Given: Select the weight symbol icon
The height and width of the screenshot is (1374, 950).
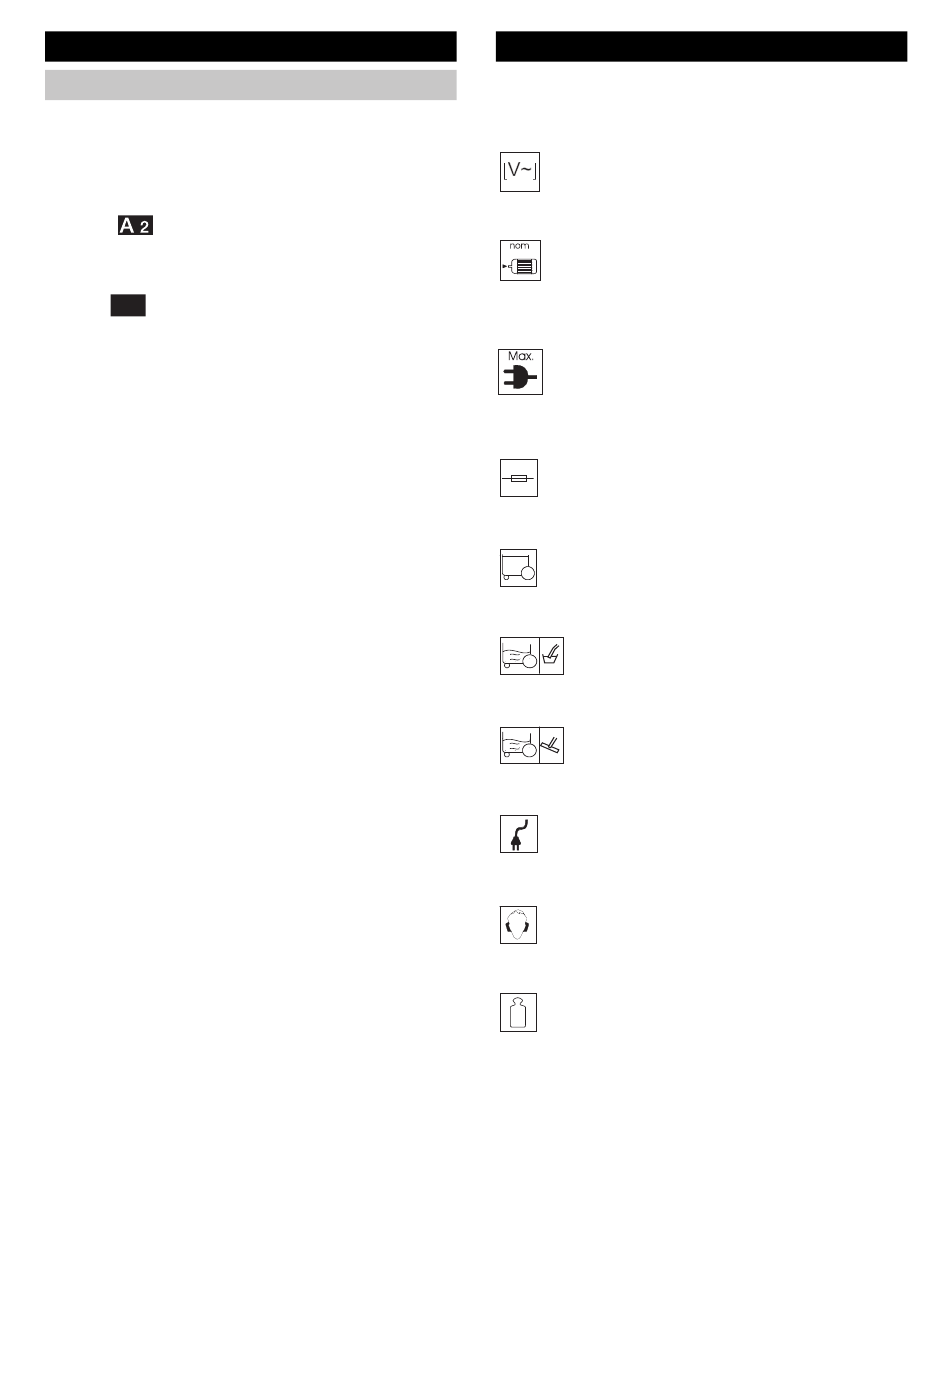Looking at the screenshot, I should coord(519,1013).
